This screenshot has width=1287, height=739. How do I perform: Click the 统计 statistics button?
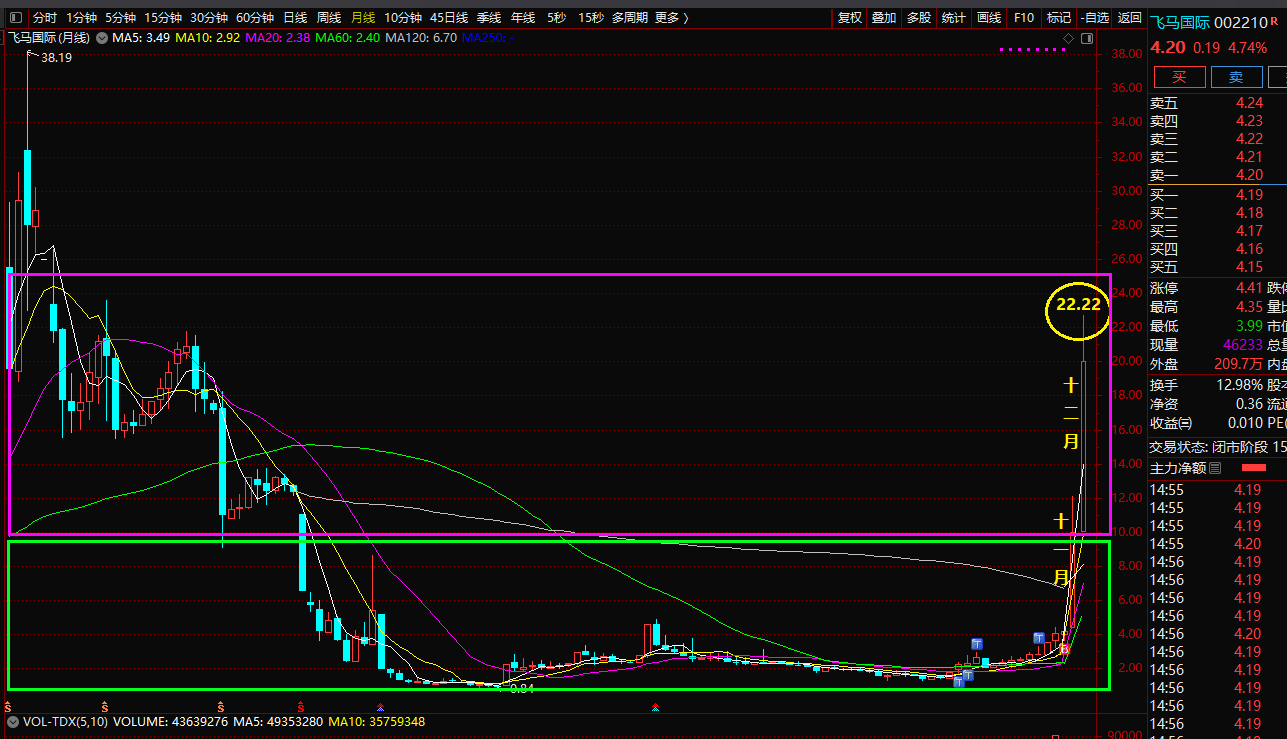[954, 18]
